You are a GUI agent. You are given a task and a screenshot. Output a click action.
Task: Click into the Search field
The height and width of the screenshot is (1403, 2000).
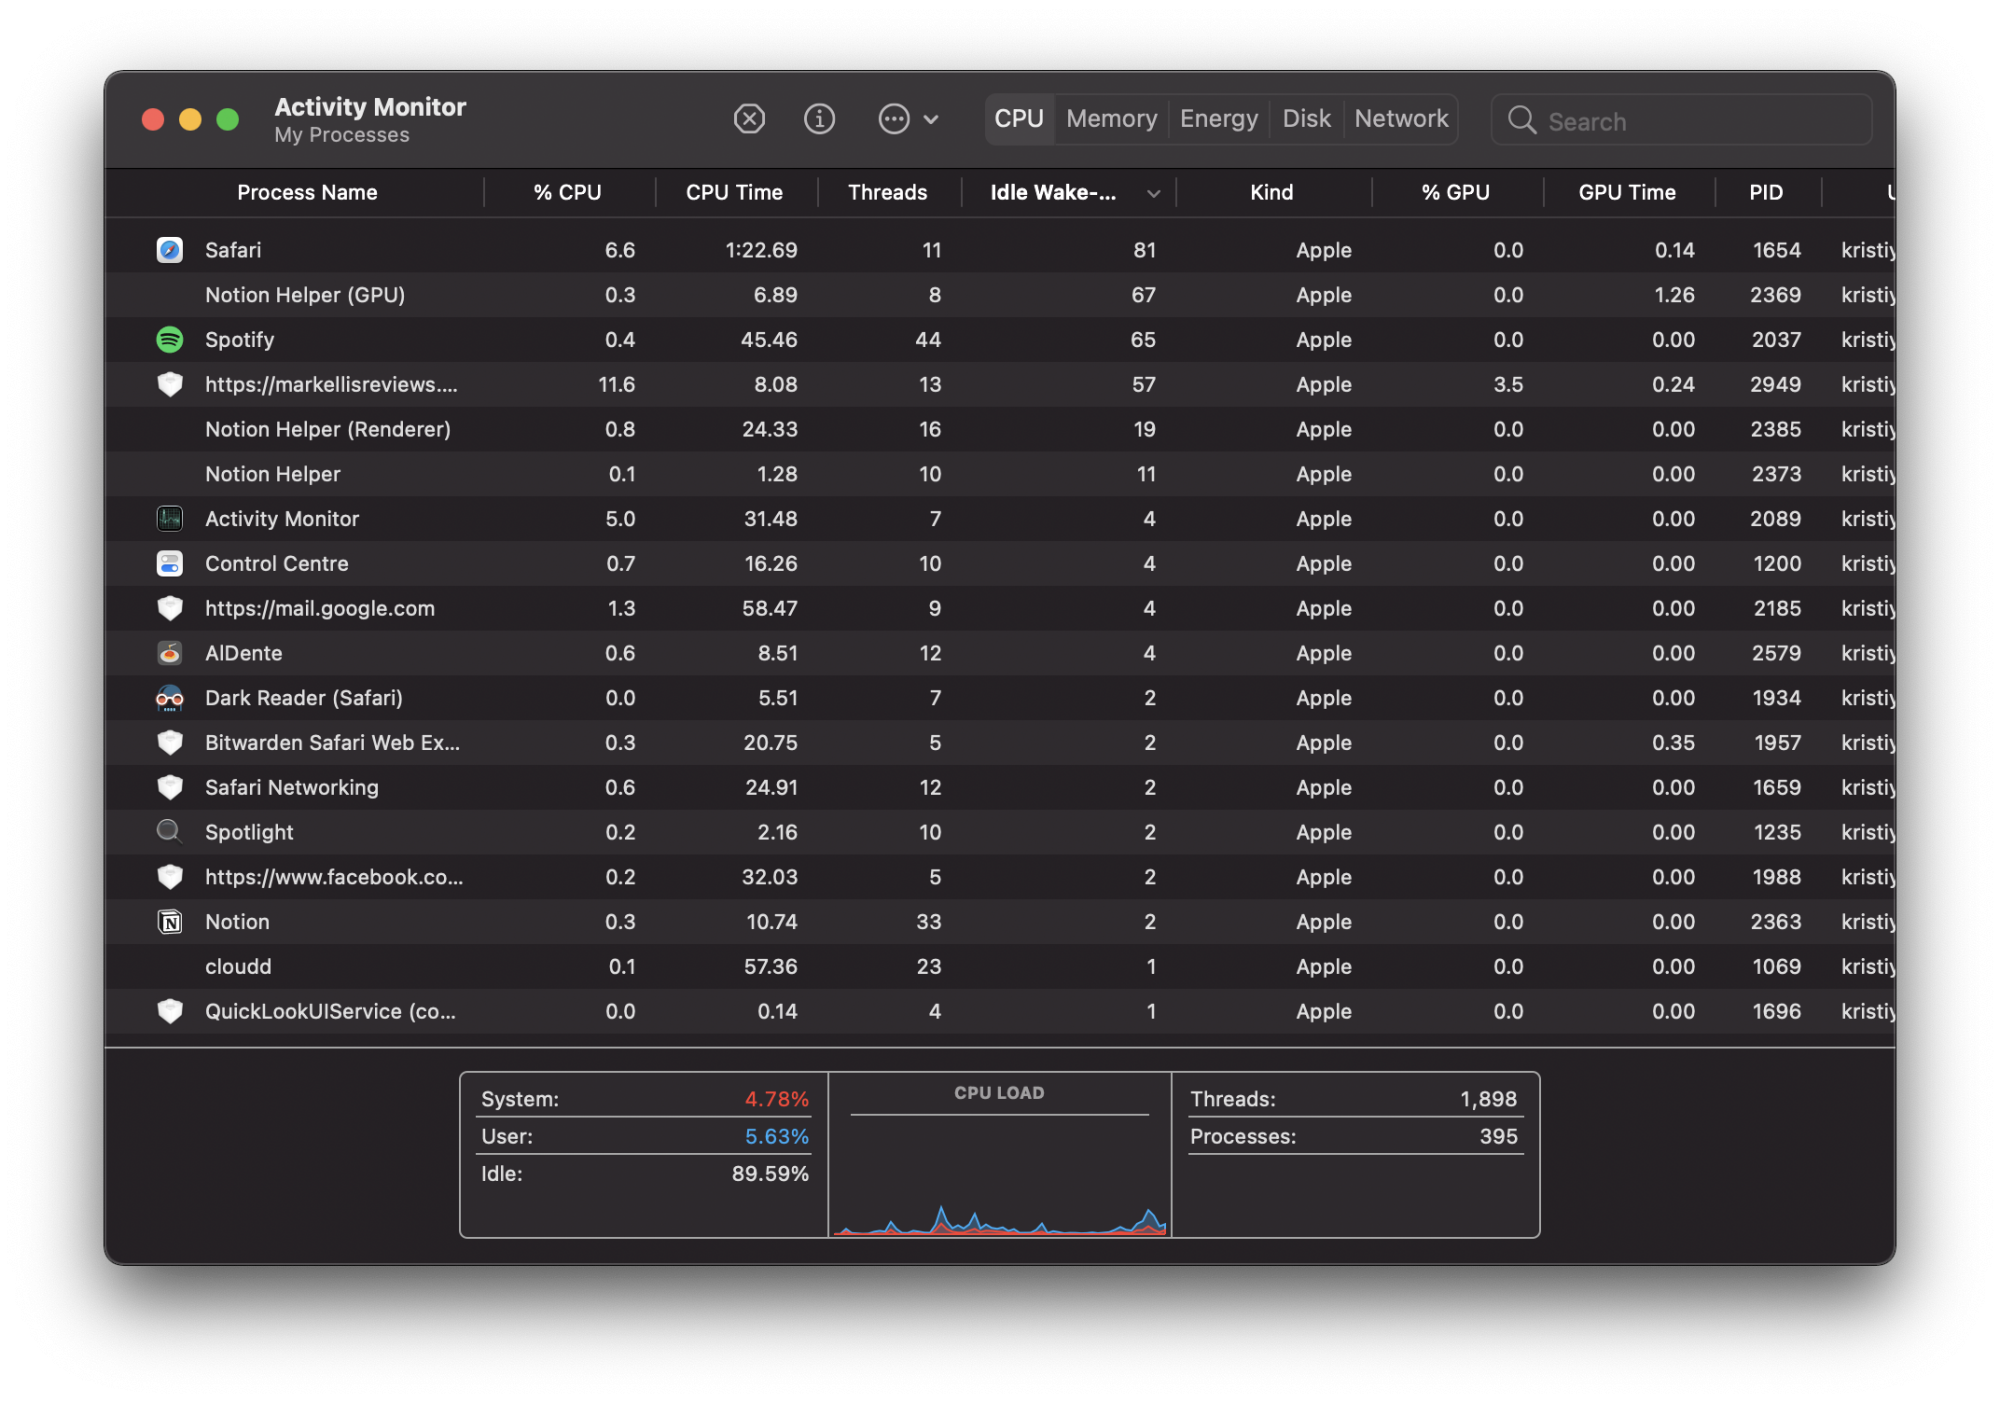point(1682,121)
